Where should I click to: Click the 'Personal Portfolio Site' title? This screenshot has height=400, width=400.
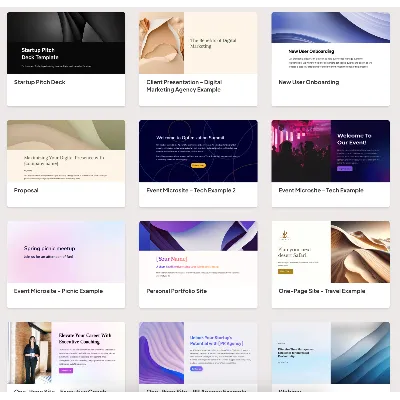pyautogui.click(x=177, y=291)
